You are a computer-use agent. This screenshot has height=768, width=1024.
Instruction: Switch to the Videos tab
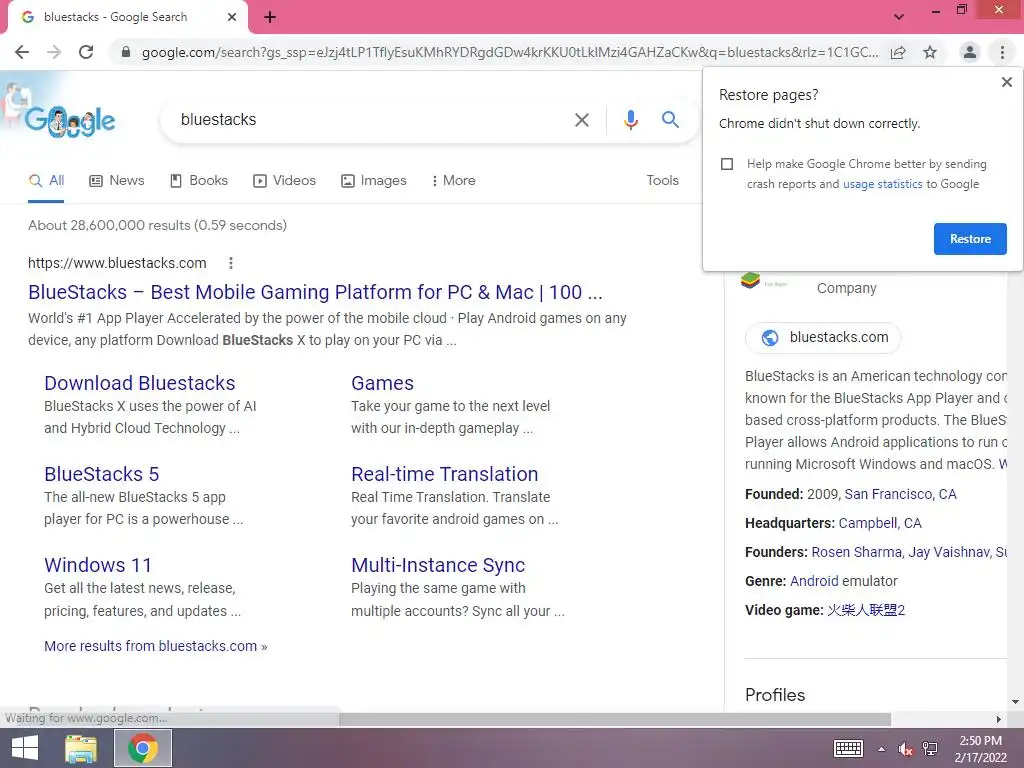(x=284, y=181)
